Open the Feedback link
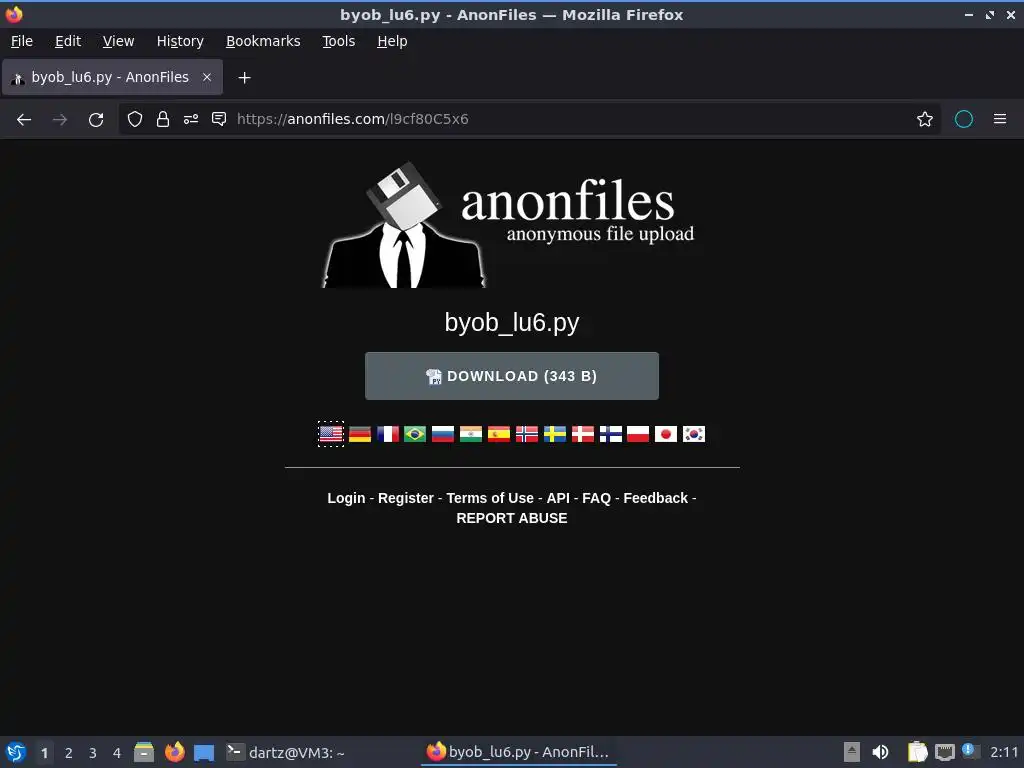Viewport: 1024px width, 768px height. [656, 498]
